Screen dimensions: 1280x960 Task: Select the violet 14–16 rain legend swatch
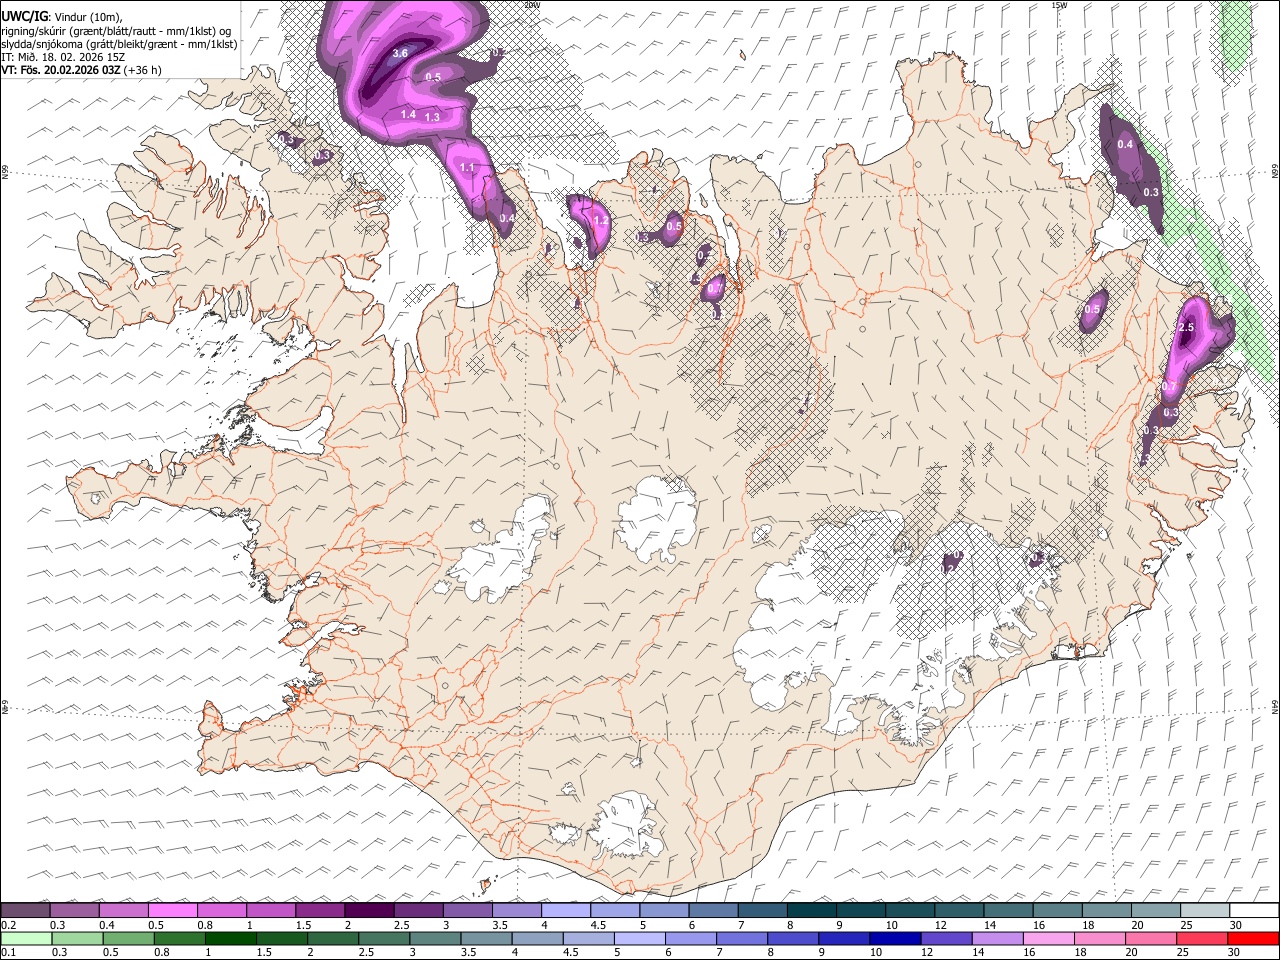click(997, 938)
